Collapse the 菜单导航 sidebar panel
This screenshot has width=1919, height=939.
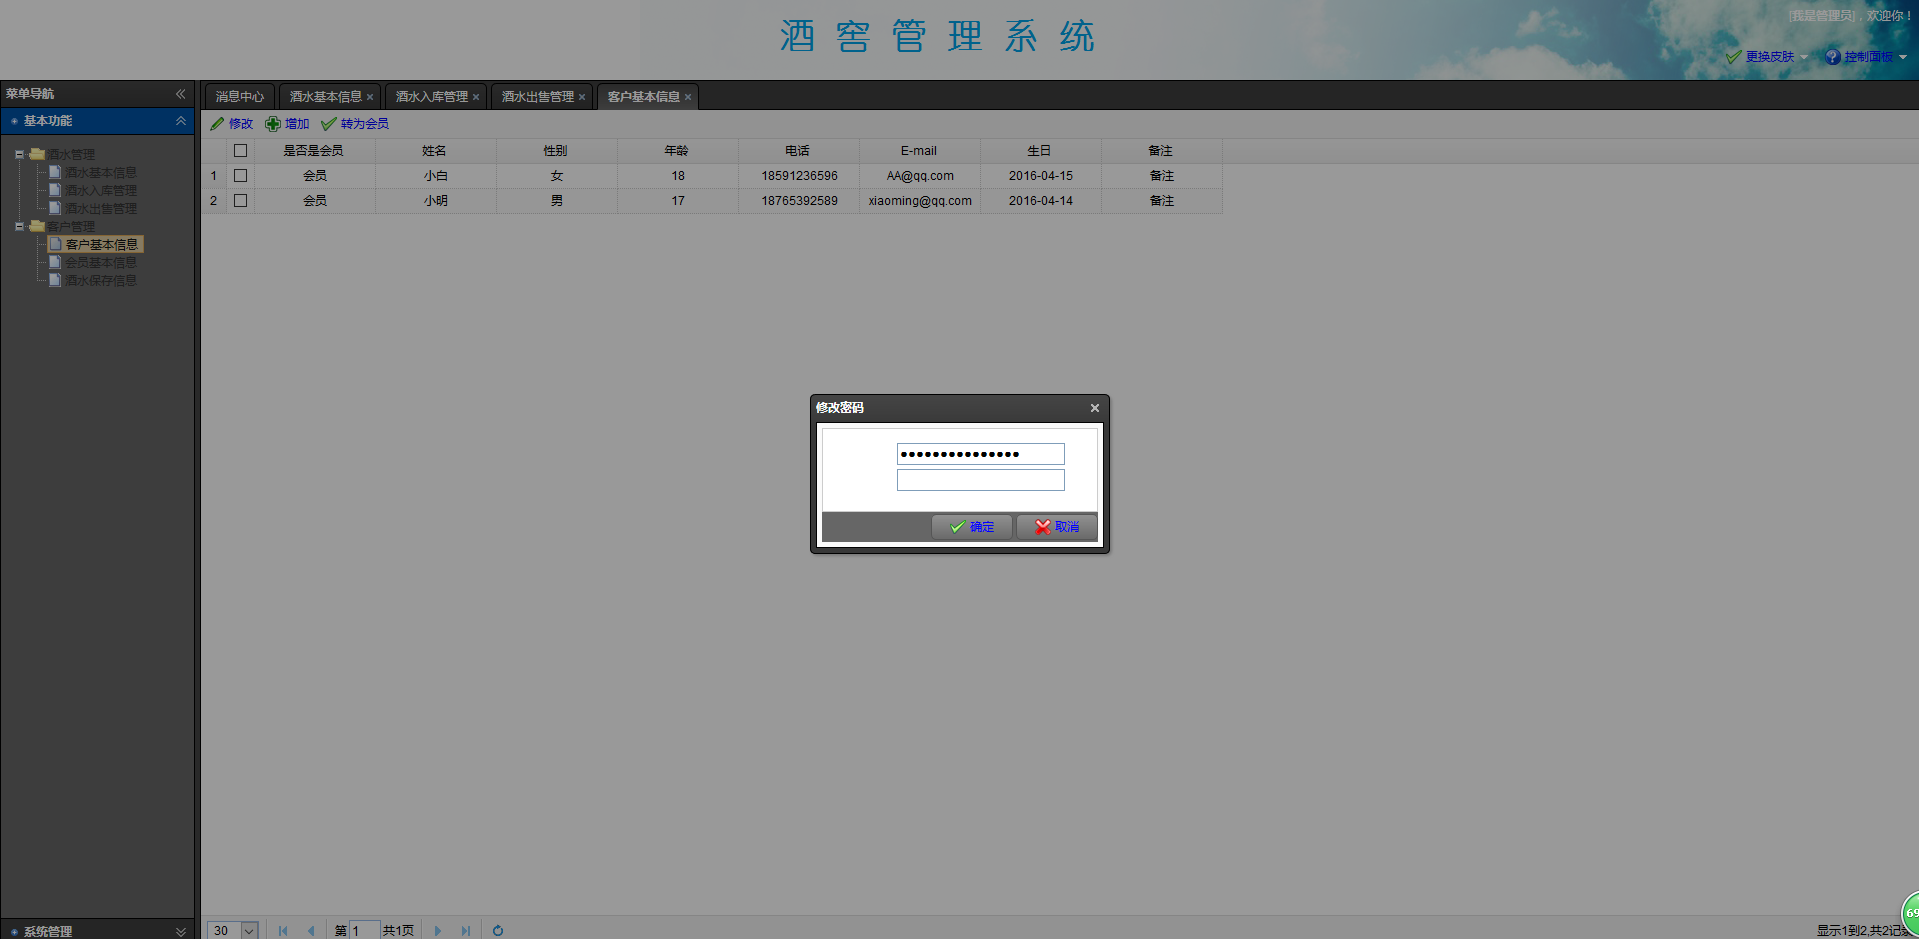pos(181,94)
